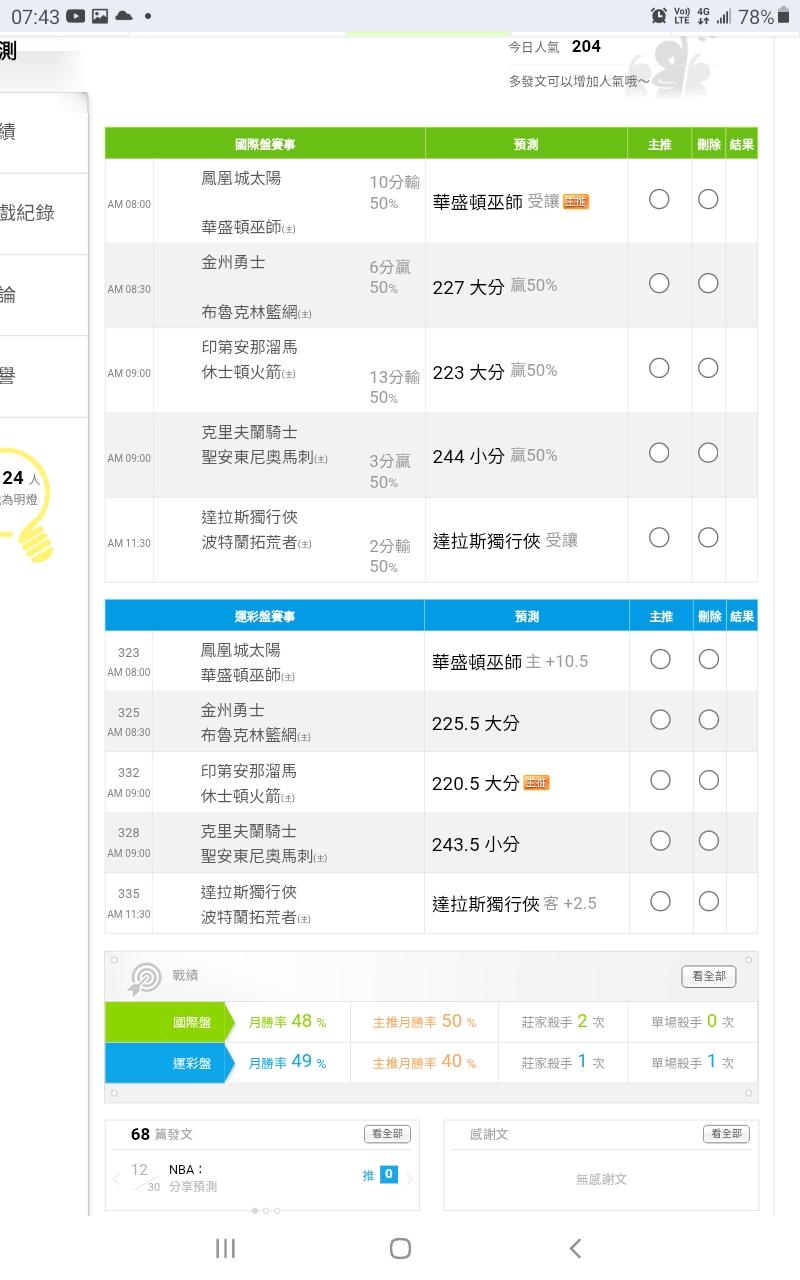Expand 戰績 records with 看全部 button
800x1280 pixels.
(708, 976)
